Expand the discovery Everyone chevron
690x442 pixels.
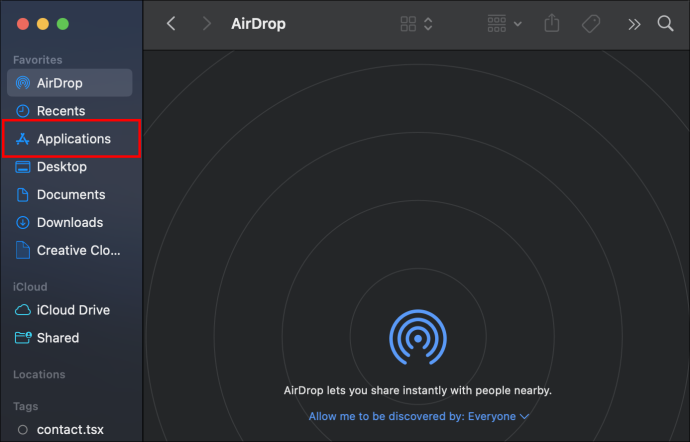[524, 416]
